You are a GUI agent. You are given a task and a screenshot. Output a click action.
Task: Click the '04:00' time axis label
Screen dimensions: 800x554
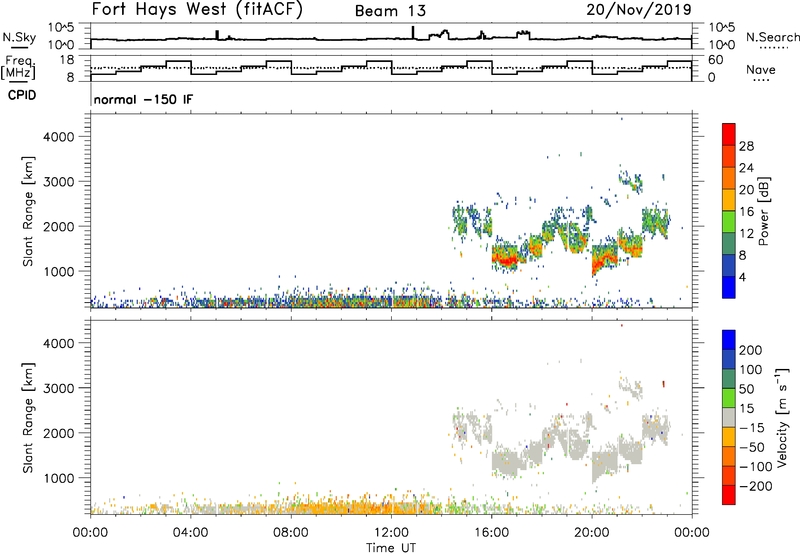coord(190,533)
